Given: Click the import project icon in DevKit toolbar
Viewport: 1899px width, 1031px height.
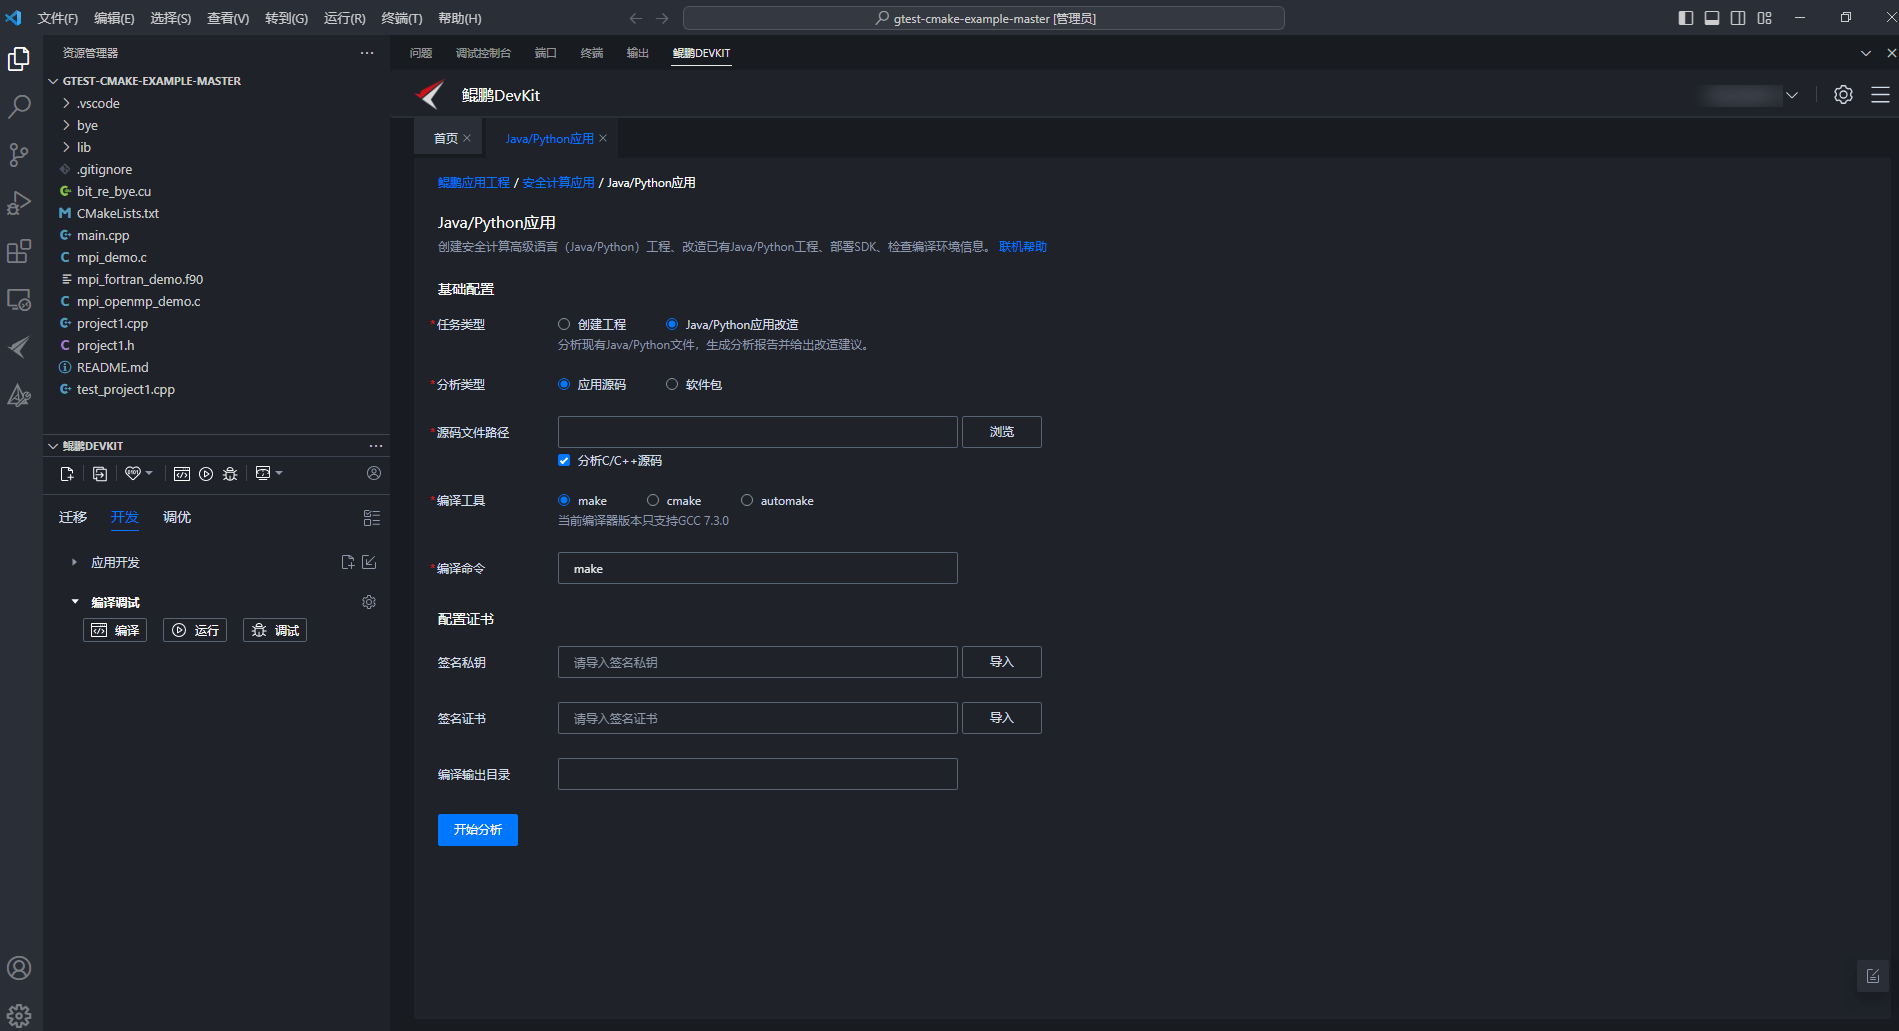Looking at the screenshot, I should pyautogui.click(x=100, y=474).
